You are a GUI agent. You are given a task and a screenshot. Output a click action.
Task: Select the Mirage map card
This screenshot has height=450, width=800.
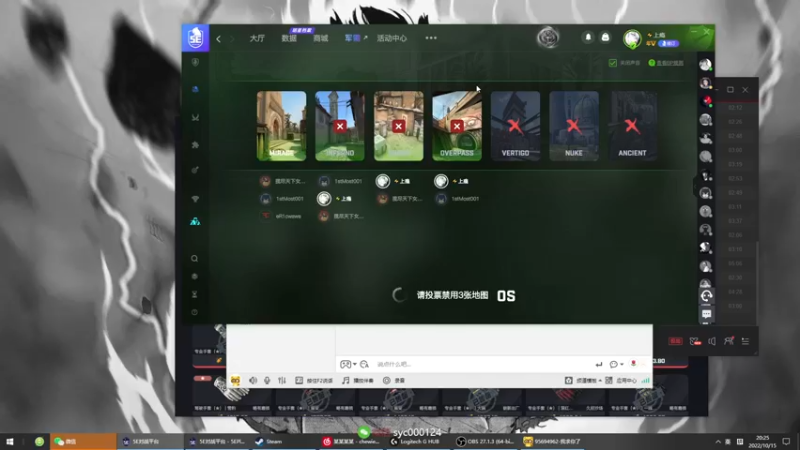[281, 126]
